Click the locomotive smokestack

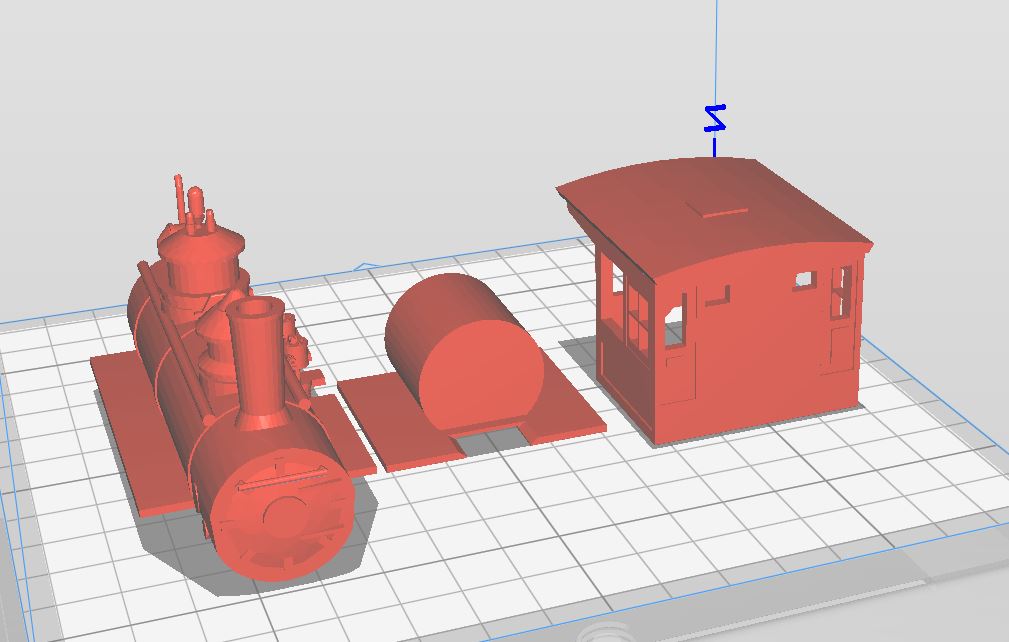[x=257, y=362]
